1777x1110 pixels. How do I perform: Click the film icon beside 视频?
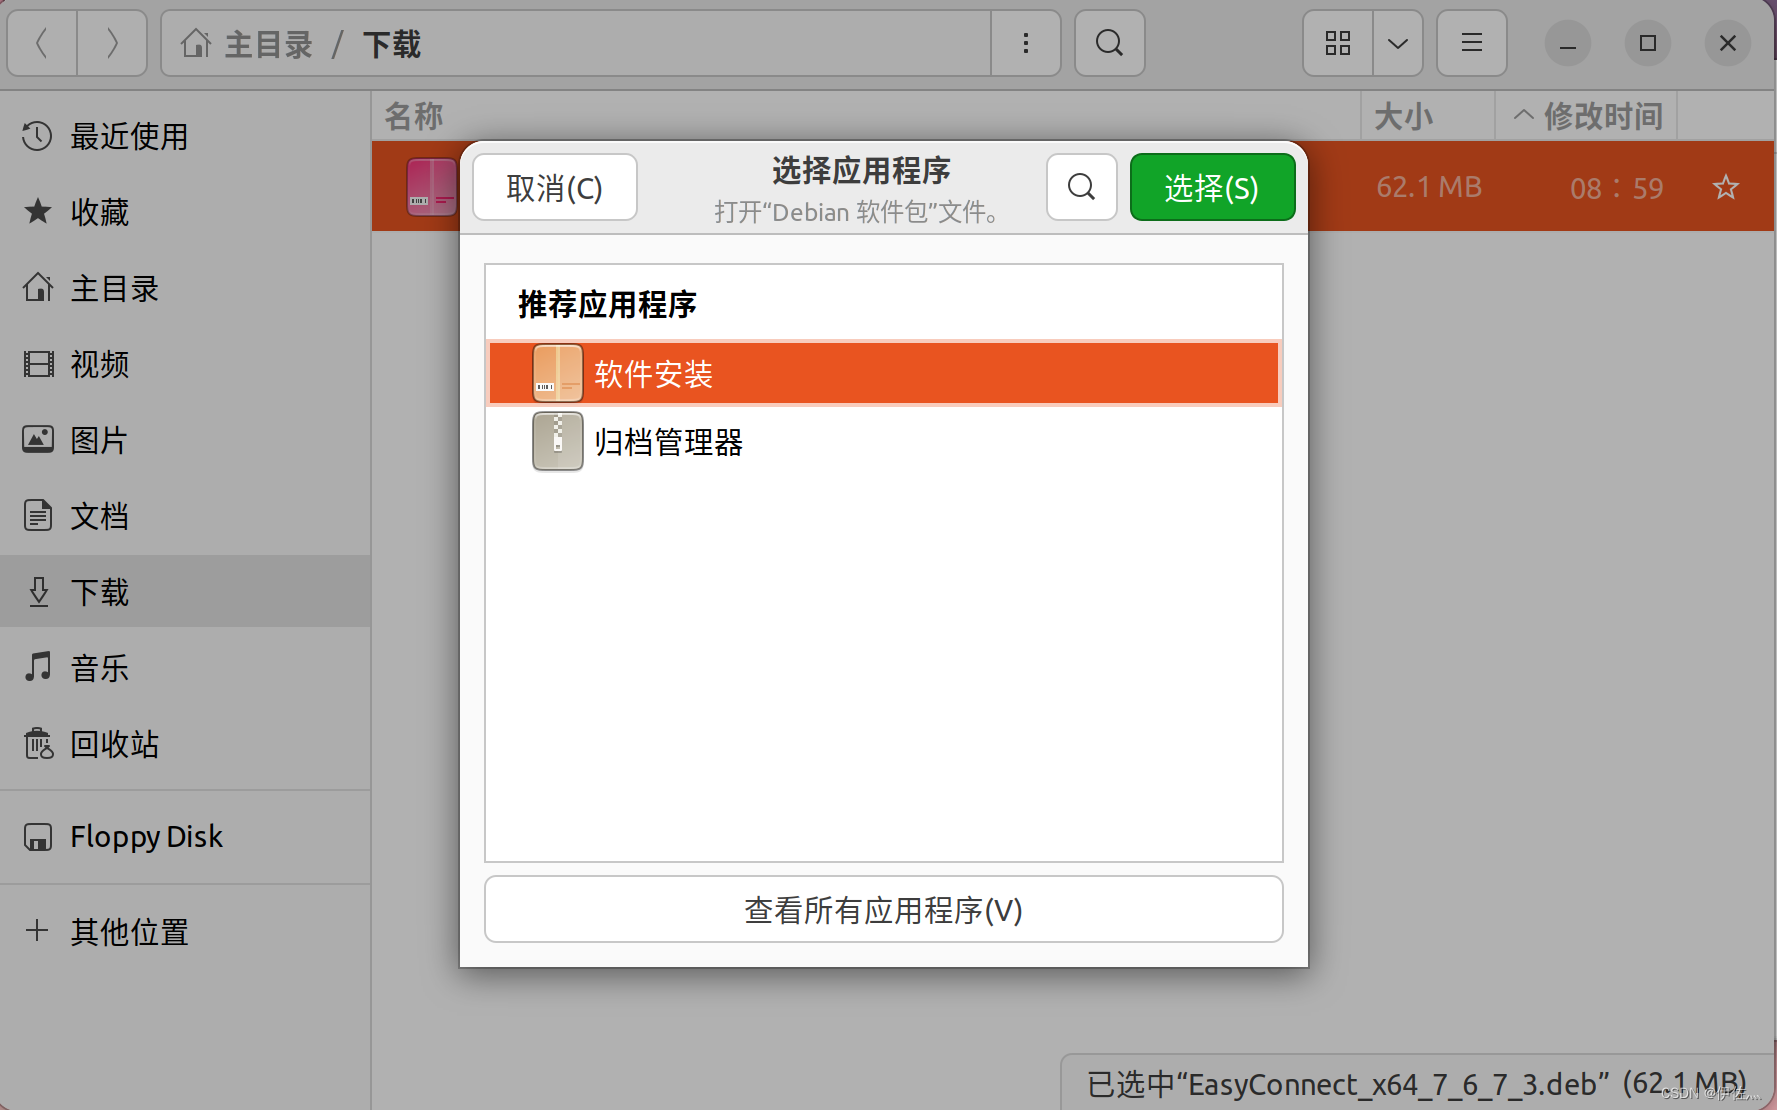tap(38, 364)
